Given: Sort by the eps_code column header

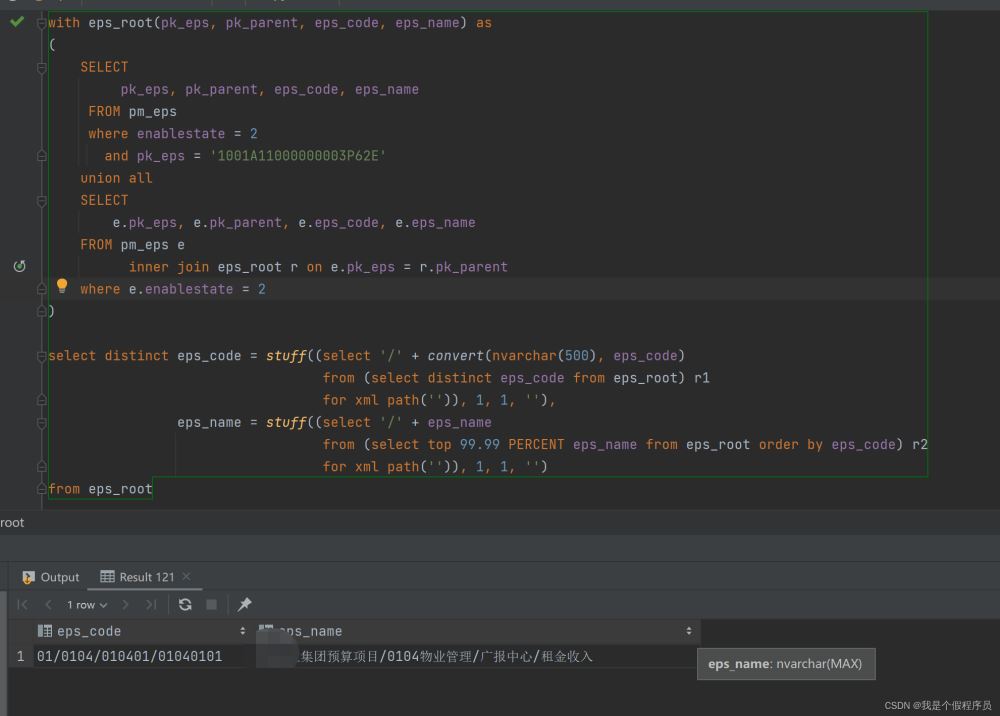Looking at the screenshot, I should pyautogui.click(x=89, y=631).
